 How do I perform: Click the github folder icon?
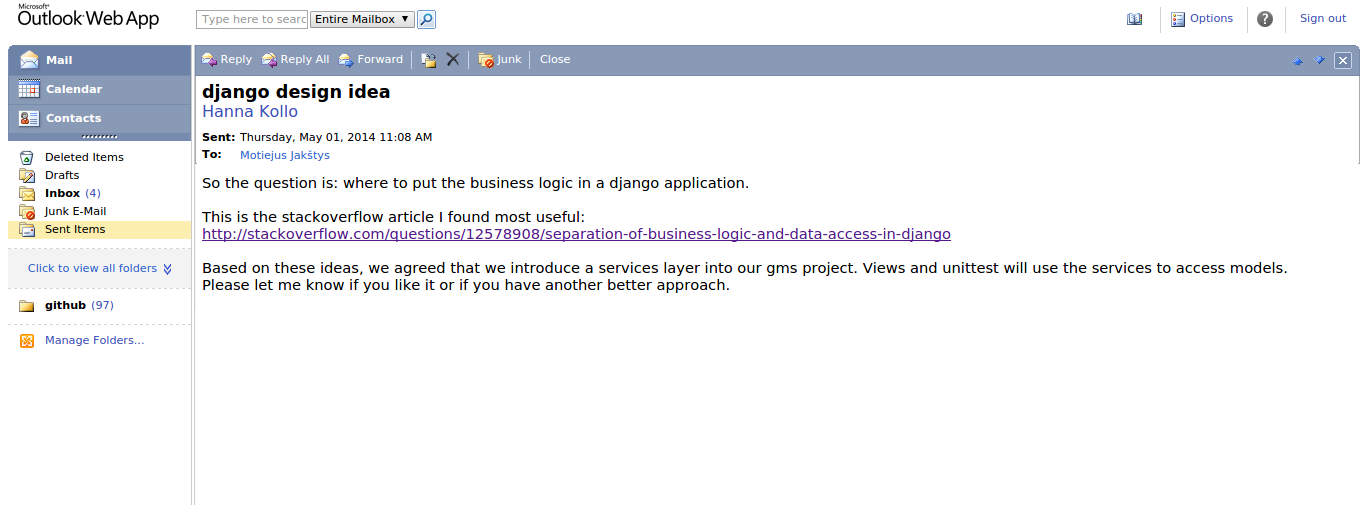[x=27, y=305]
